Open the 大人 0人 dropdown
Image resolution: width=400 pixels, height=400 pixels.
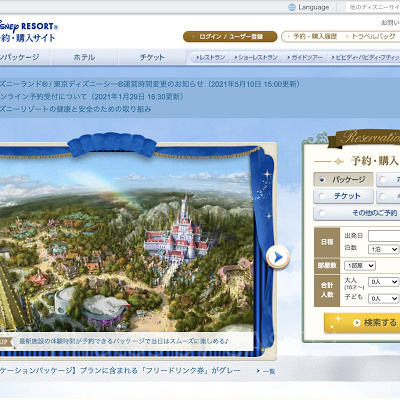pyautogui.click(x=383, y=282)
